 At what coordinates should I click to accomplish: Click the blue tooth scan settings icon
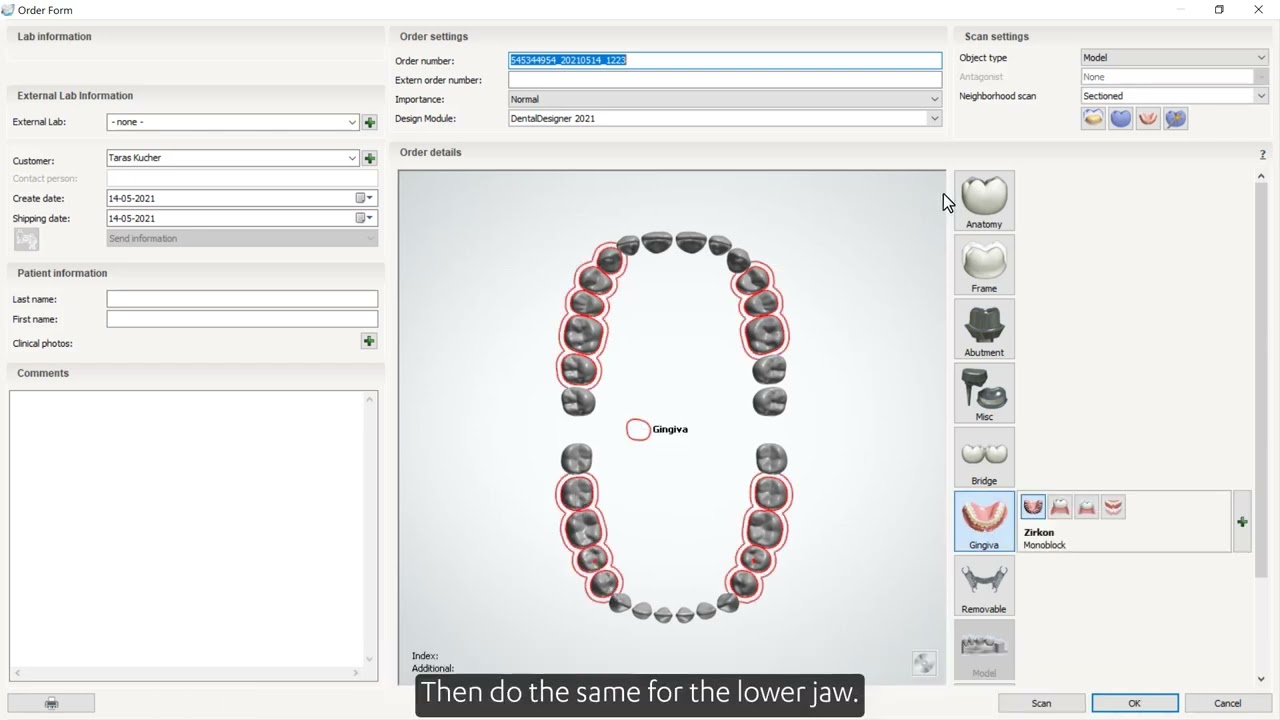1121,118
